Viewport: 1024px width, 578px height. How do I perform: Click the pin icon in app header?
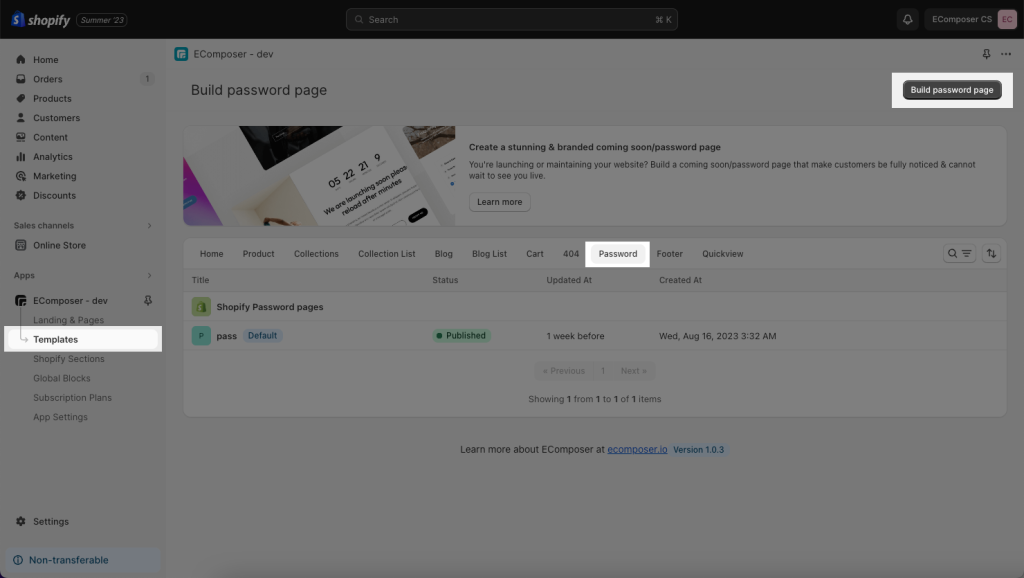(986, 54)
